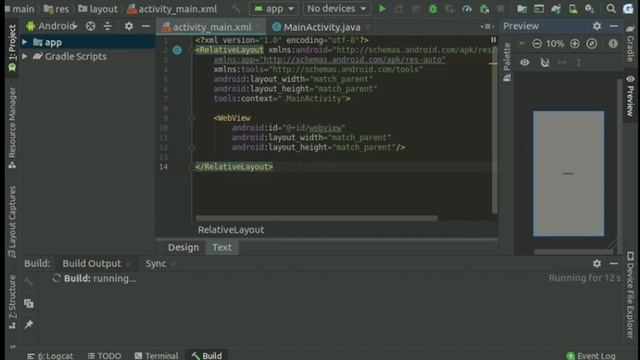Select the Sync tab

click(x=156, y=264)
